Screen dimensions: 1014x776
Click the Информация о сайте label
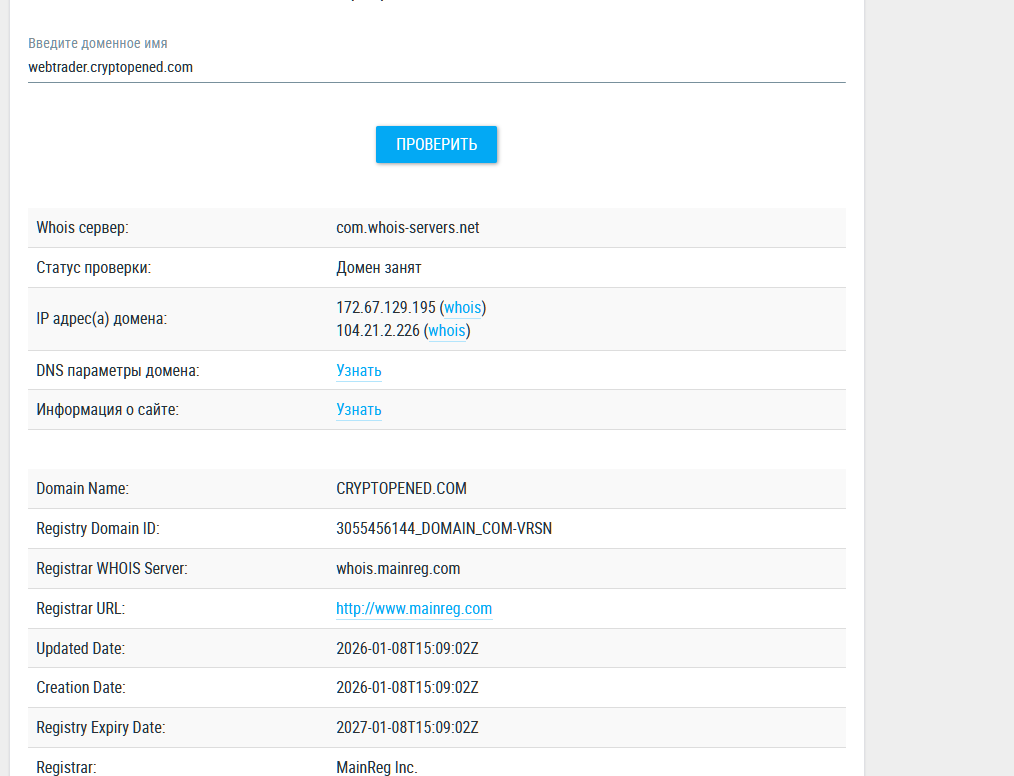(107, 410)
